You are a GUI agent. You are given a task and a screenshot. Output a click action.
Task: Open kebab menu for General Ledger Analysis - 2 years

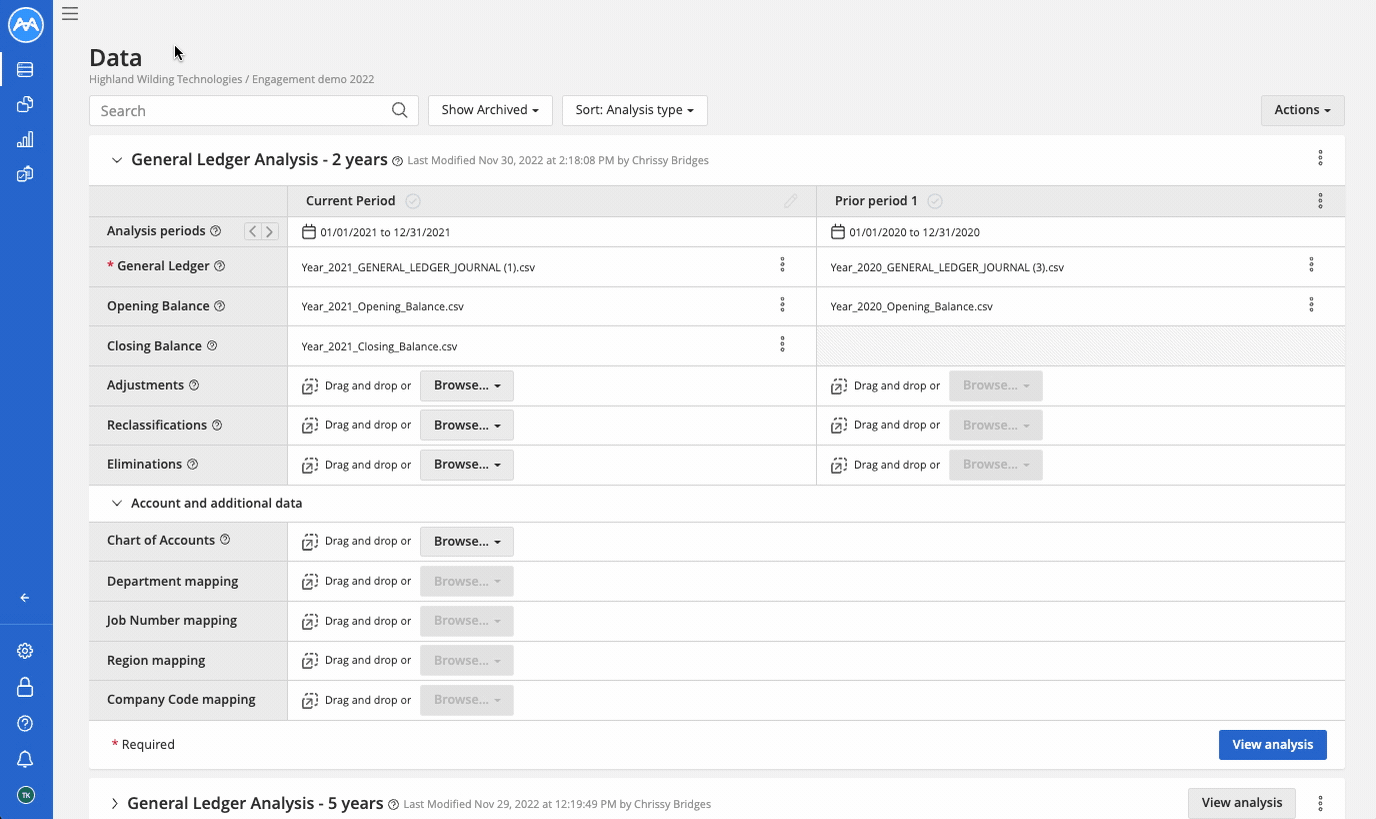(1320, 158)
